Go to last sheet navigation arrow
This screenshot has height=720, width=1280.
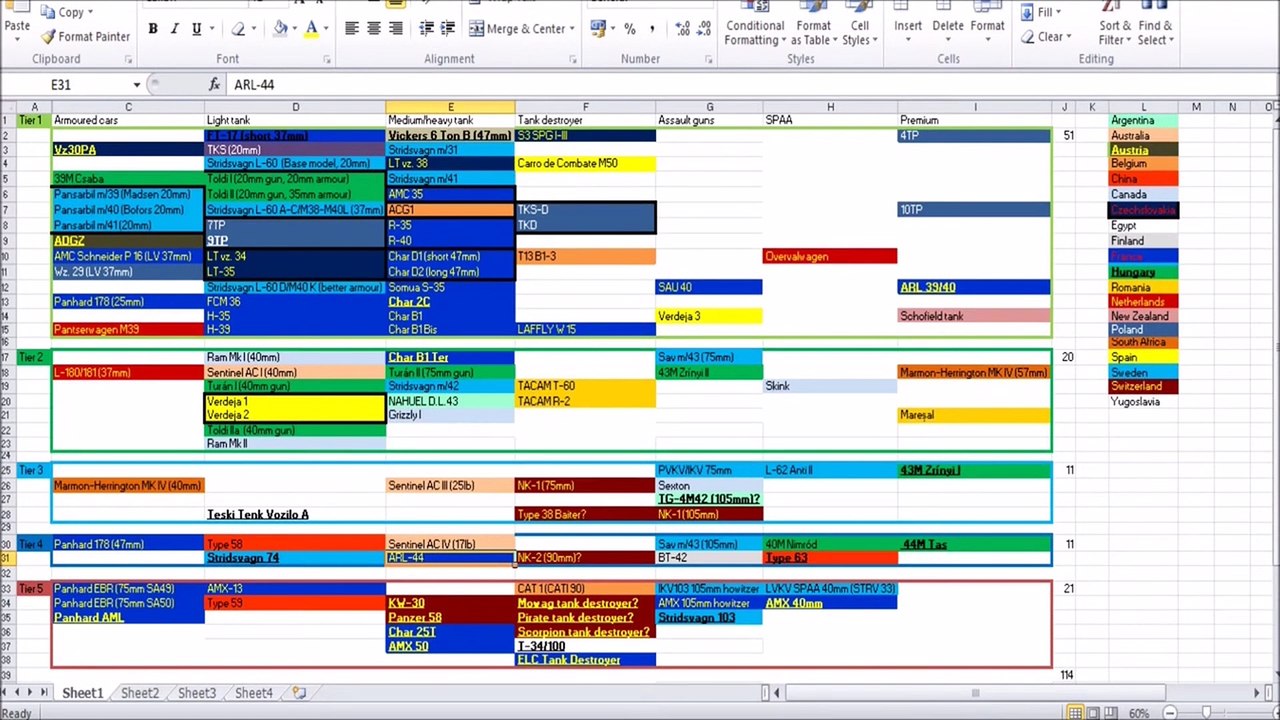pyautogui.click(x=45, y=693)
